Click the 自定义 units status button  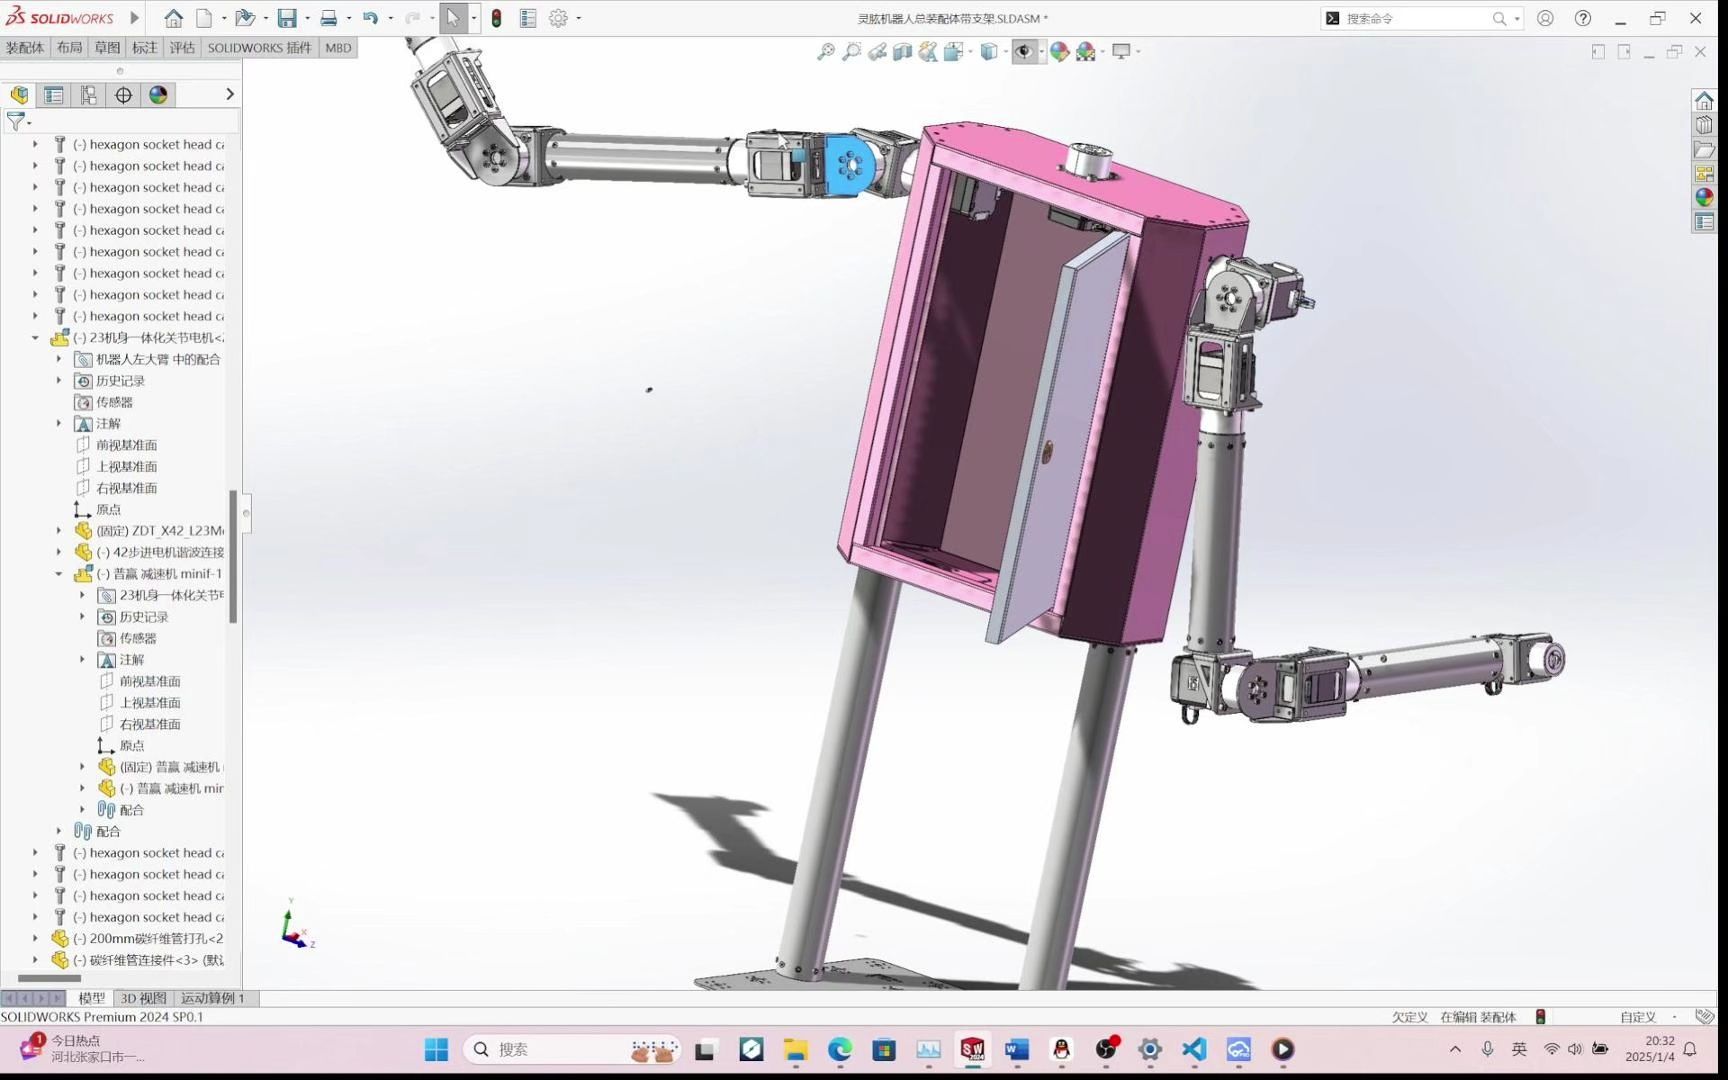coord(1638,1017)
